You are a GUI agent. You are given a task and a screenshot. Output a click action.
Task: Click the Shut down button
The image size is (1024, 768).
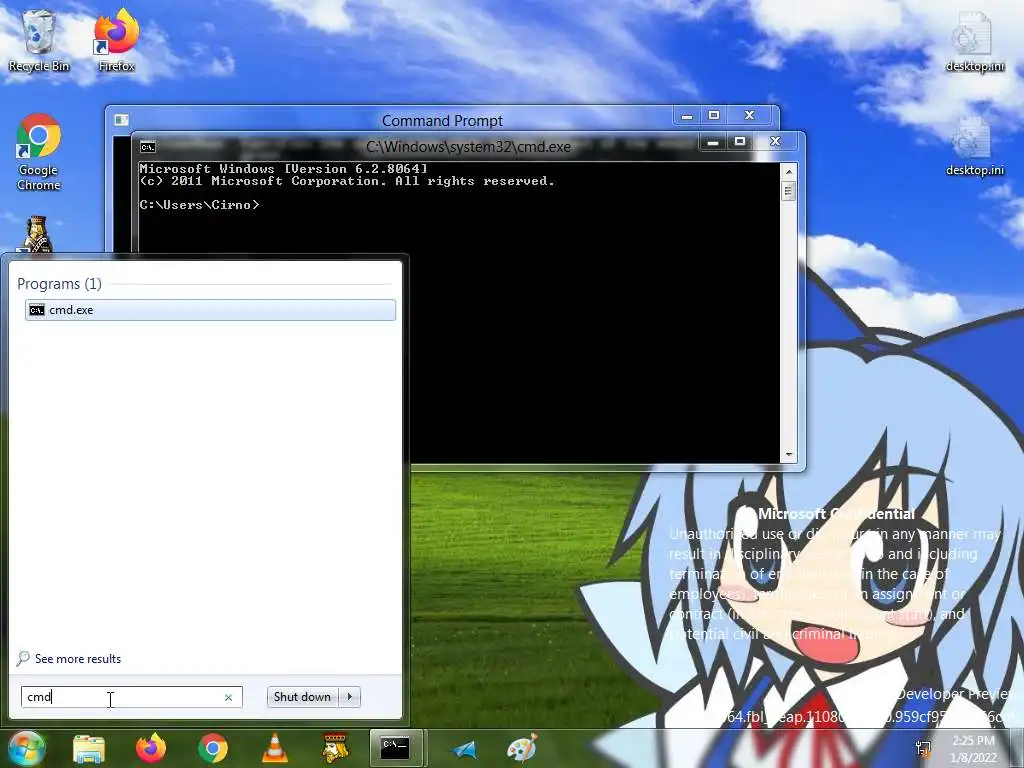click(302, 697)
